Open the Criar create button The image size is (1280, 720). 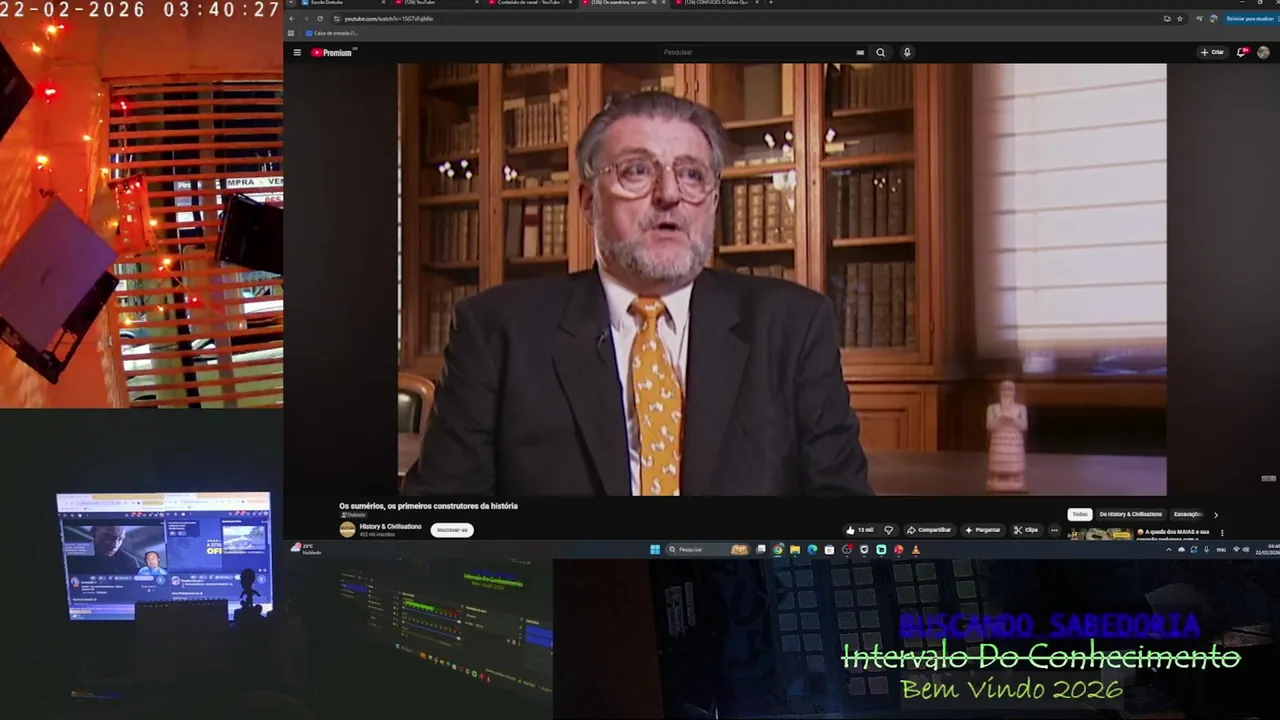(x=1212, y=52)
